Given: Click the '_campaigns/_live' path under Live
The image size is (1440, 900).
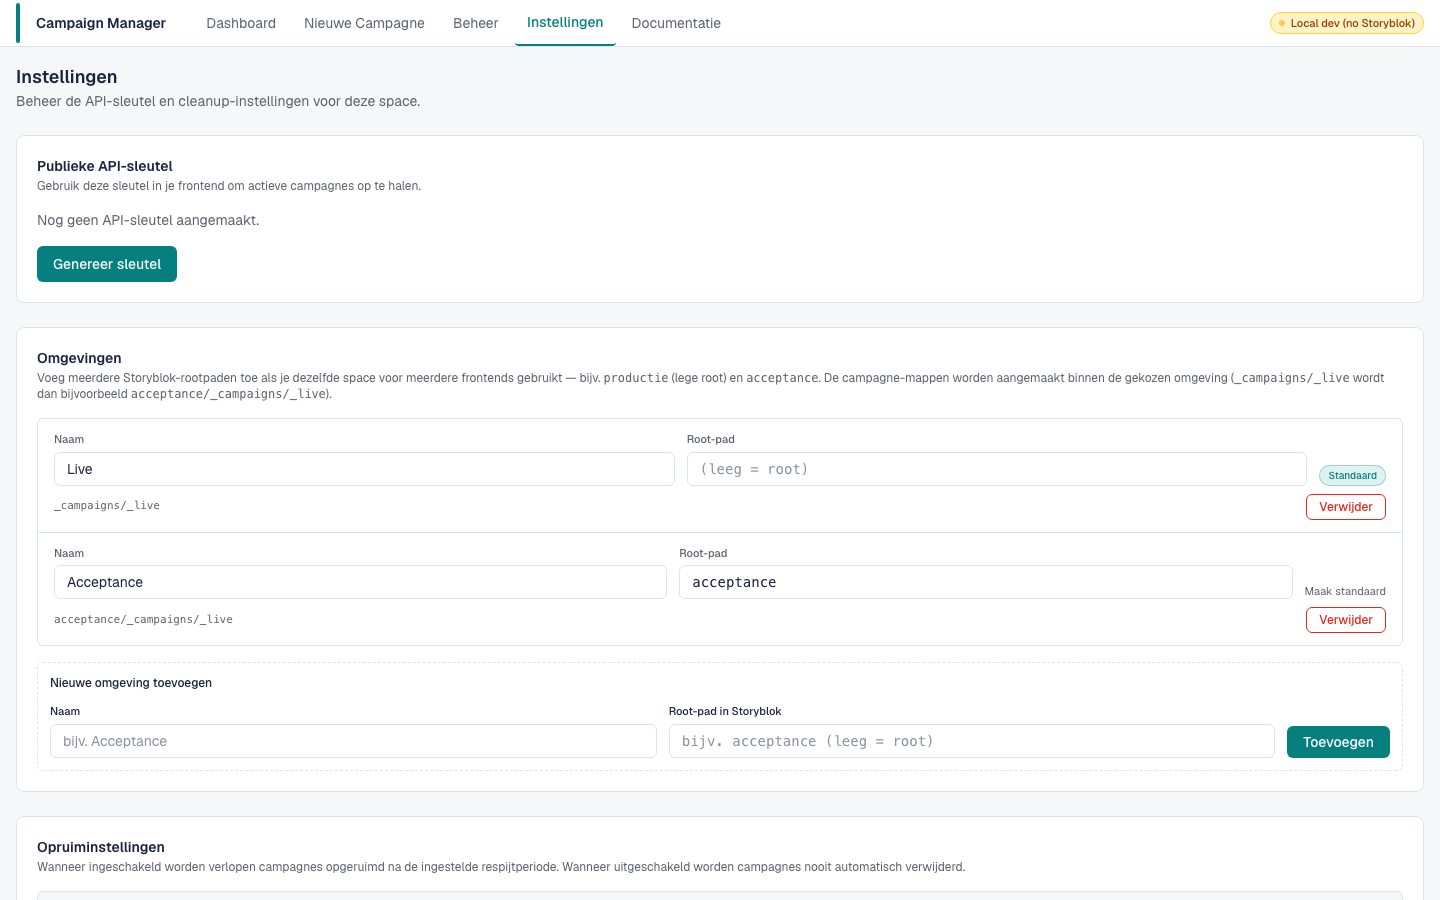Looking at the screenshot, I should pos(107,506).
